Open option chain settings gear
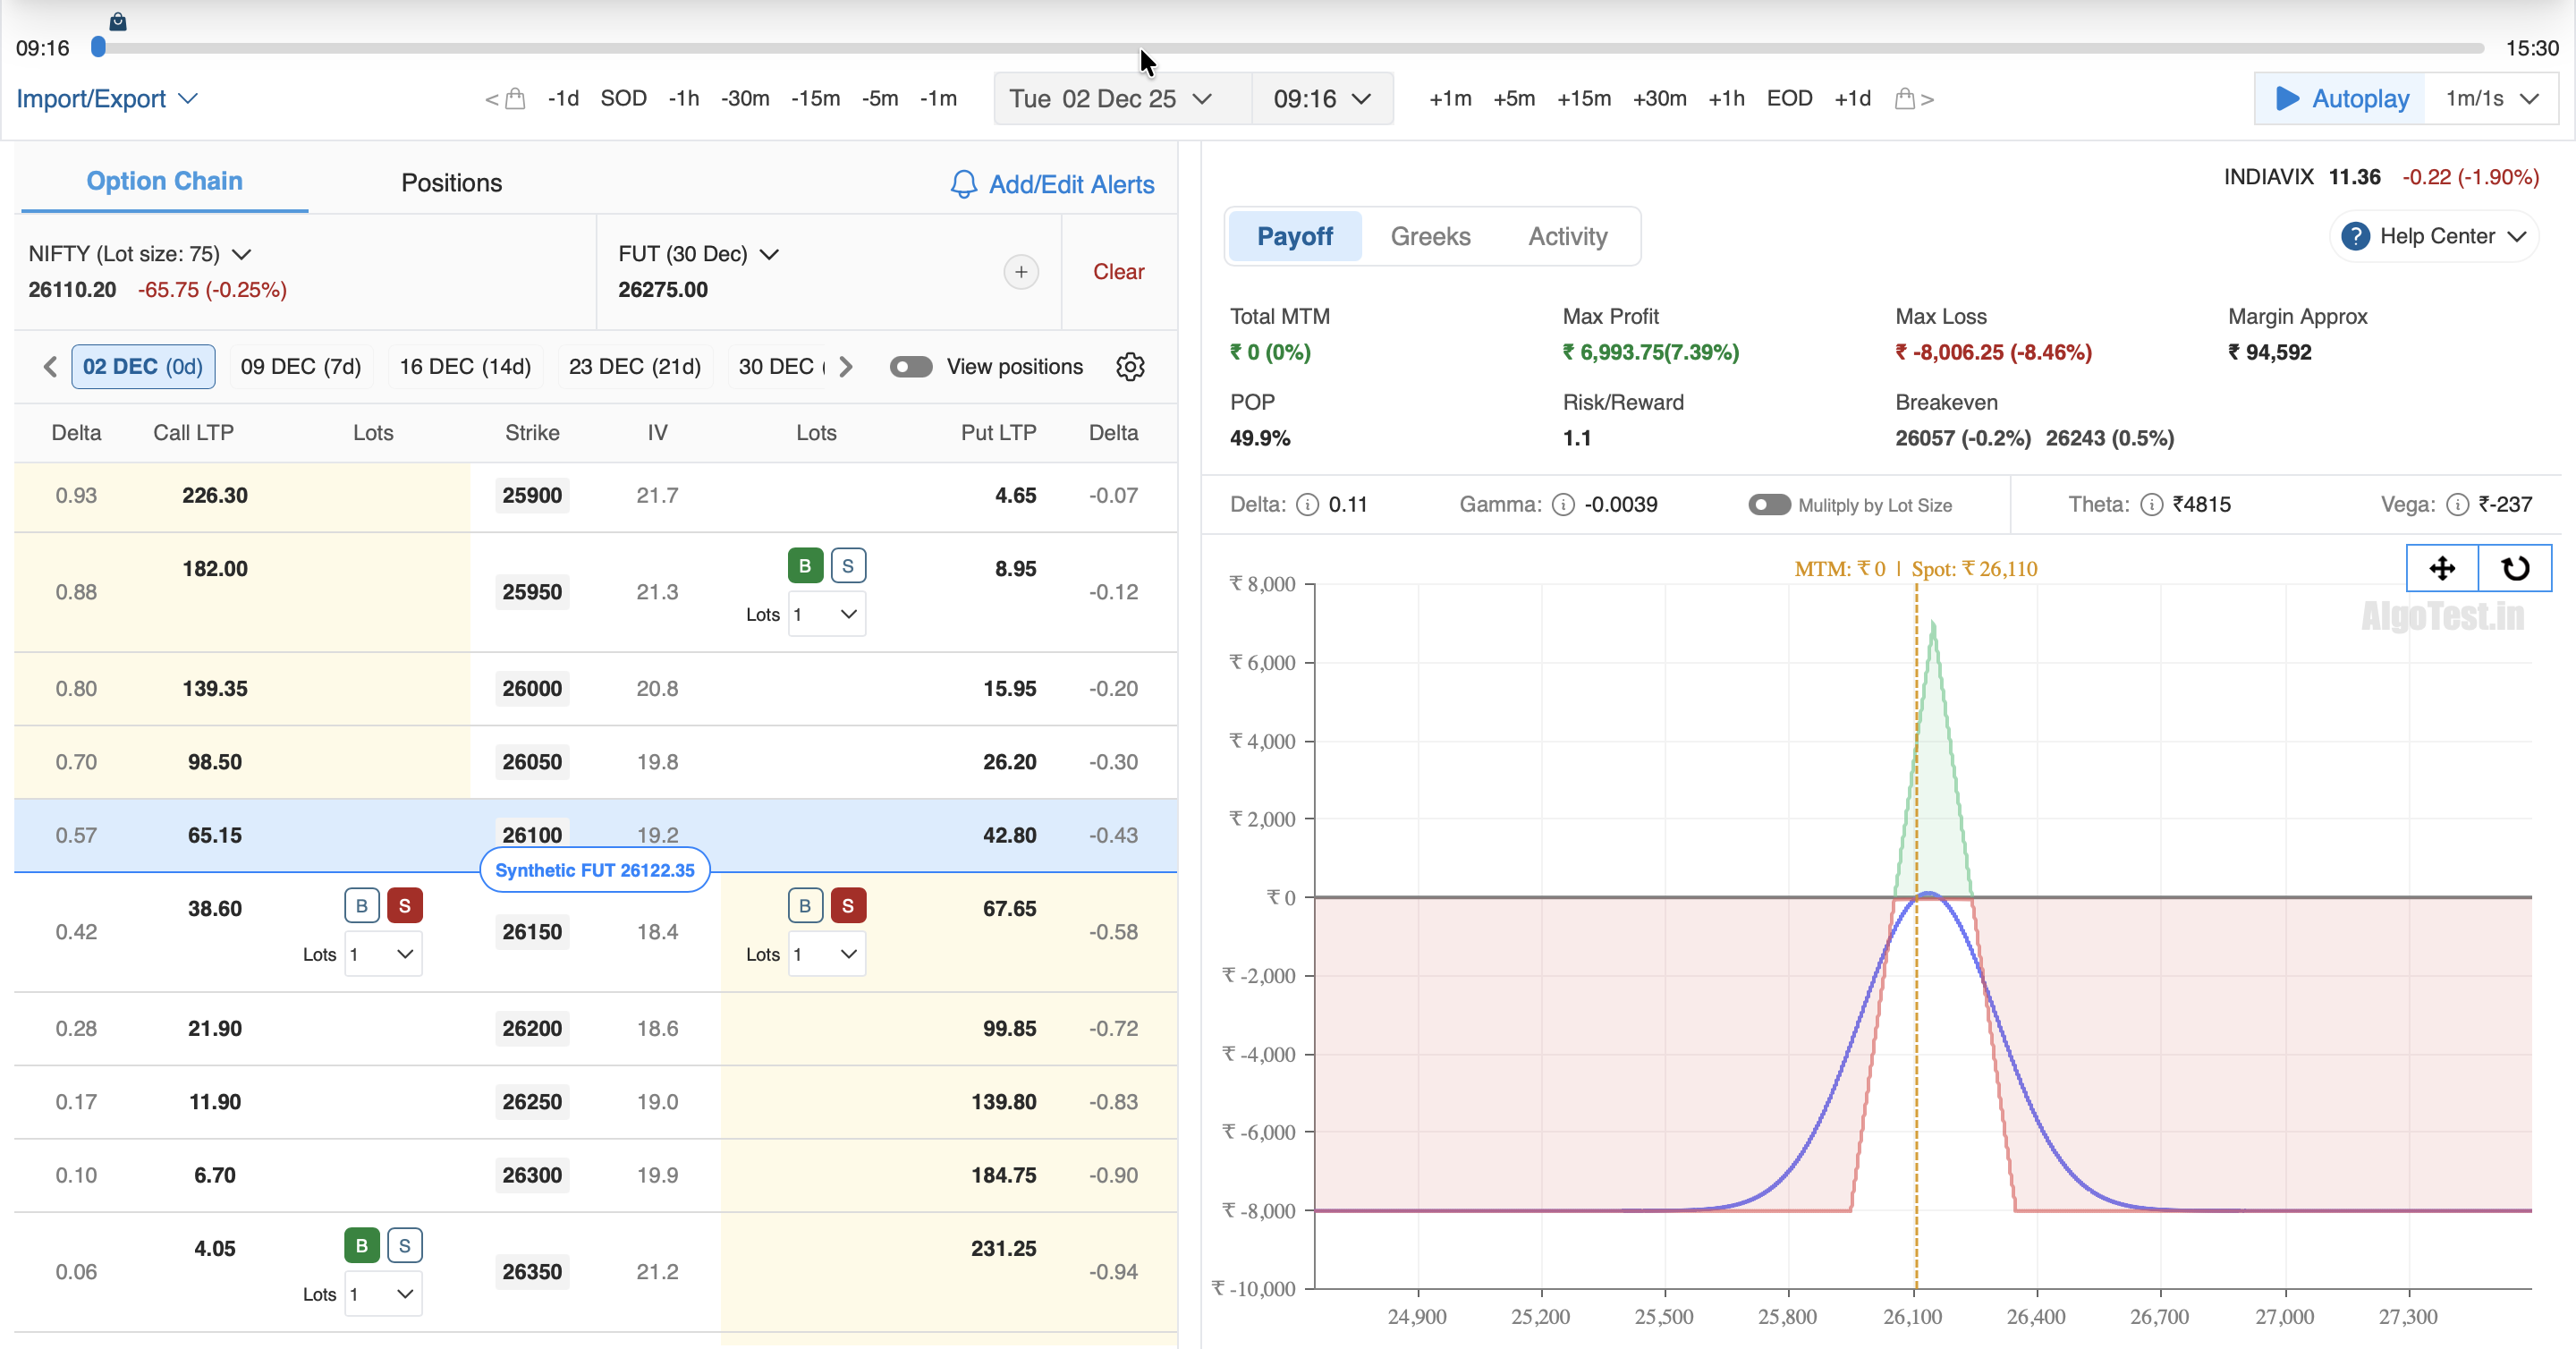Viewport: 2576px width, 1349px height. 1130,366
